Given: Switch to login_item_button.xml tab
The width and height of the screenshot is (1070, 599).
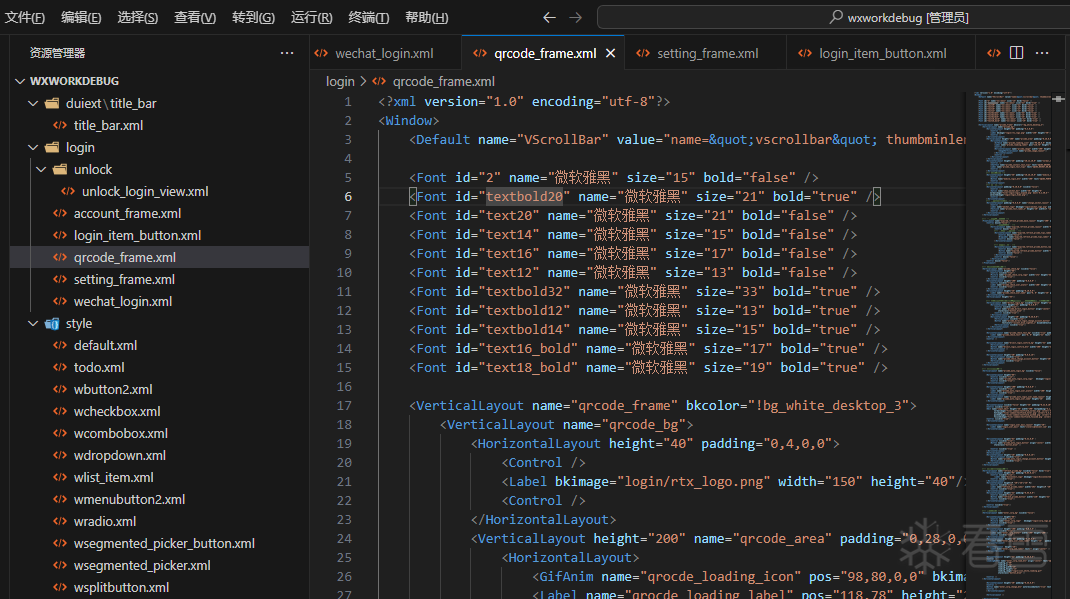Looking at the screenshot, I should pos(882,53).
